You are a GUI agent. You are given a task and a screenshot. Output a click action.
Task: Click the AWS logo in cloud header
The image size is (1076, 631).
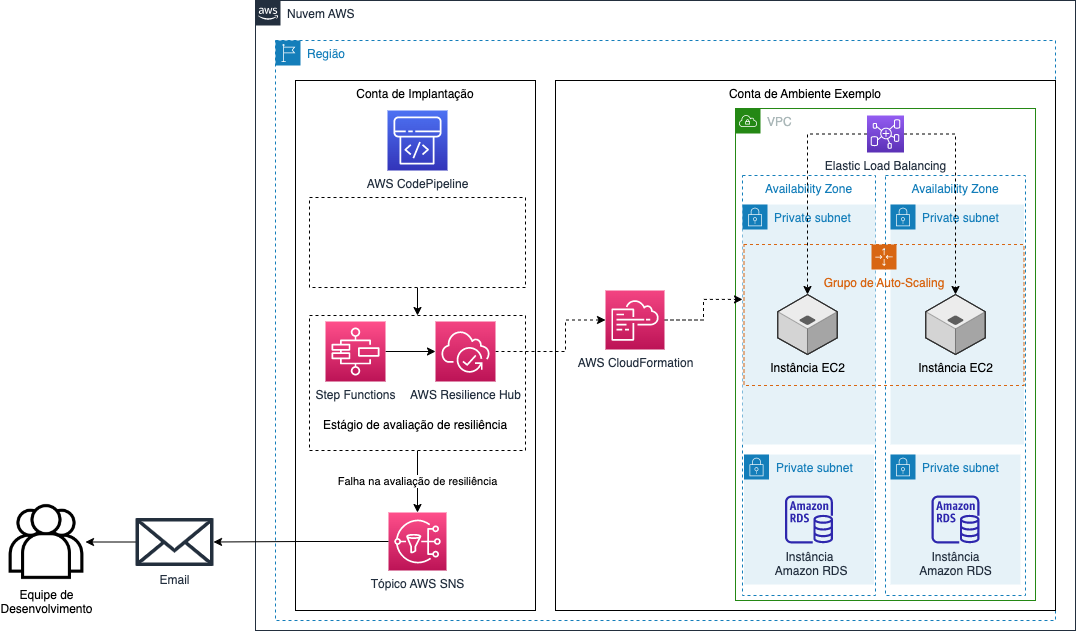point(268,13)
